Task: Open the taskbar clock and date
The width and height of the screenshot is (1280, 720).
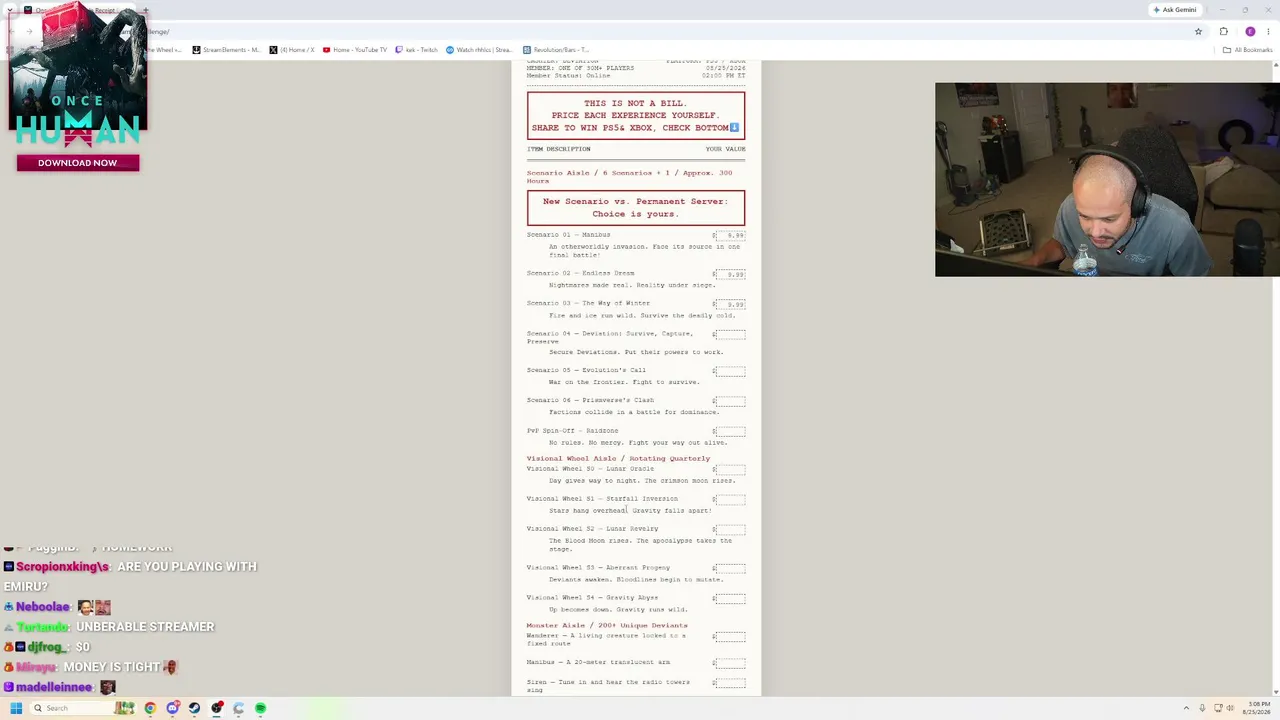Action: point(1258,708)
